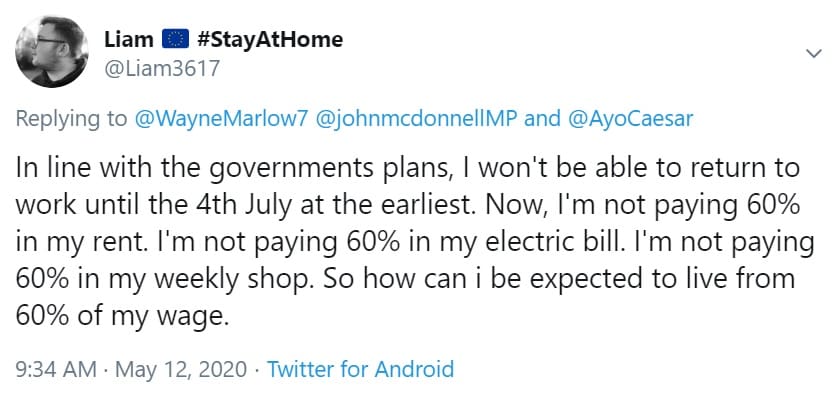Open the @johnmcdonnellMP profile mention
The width and height of the screenshot is (837, 393).
pyautogui.click(x=416, y=119)
